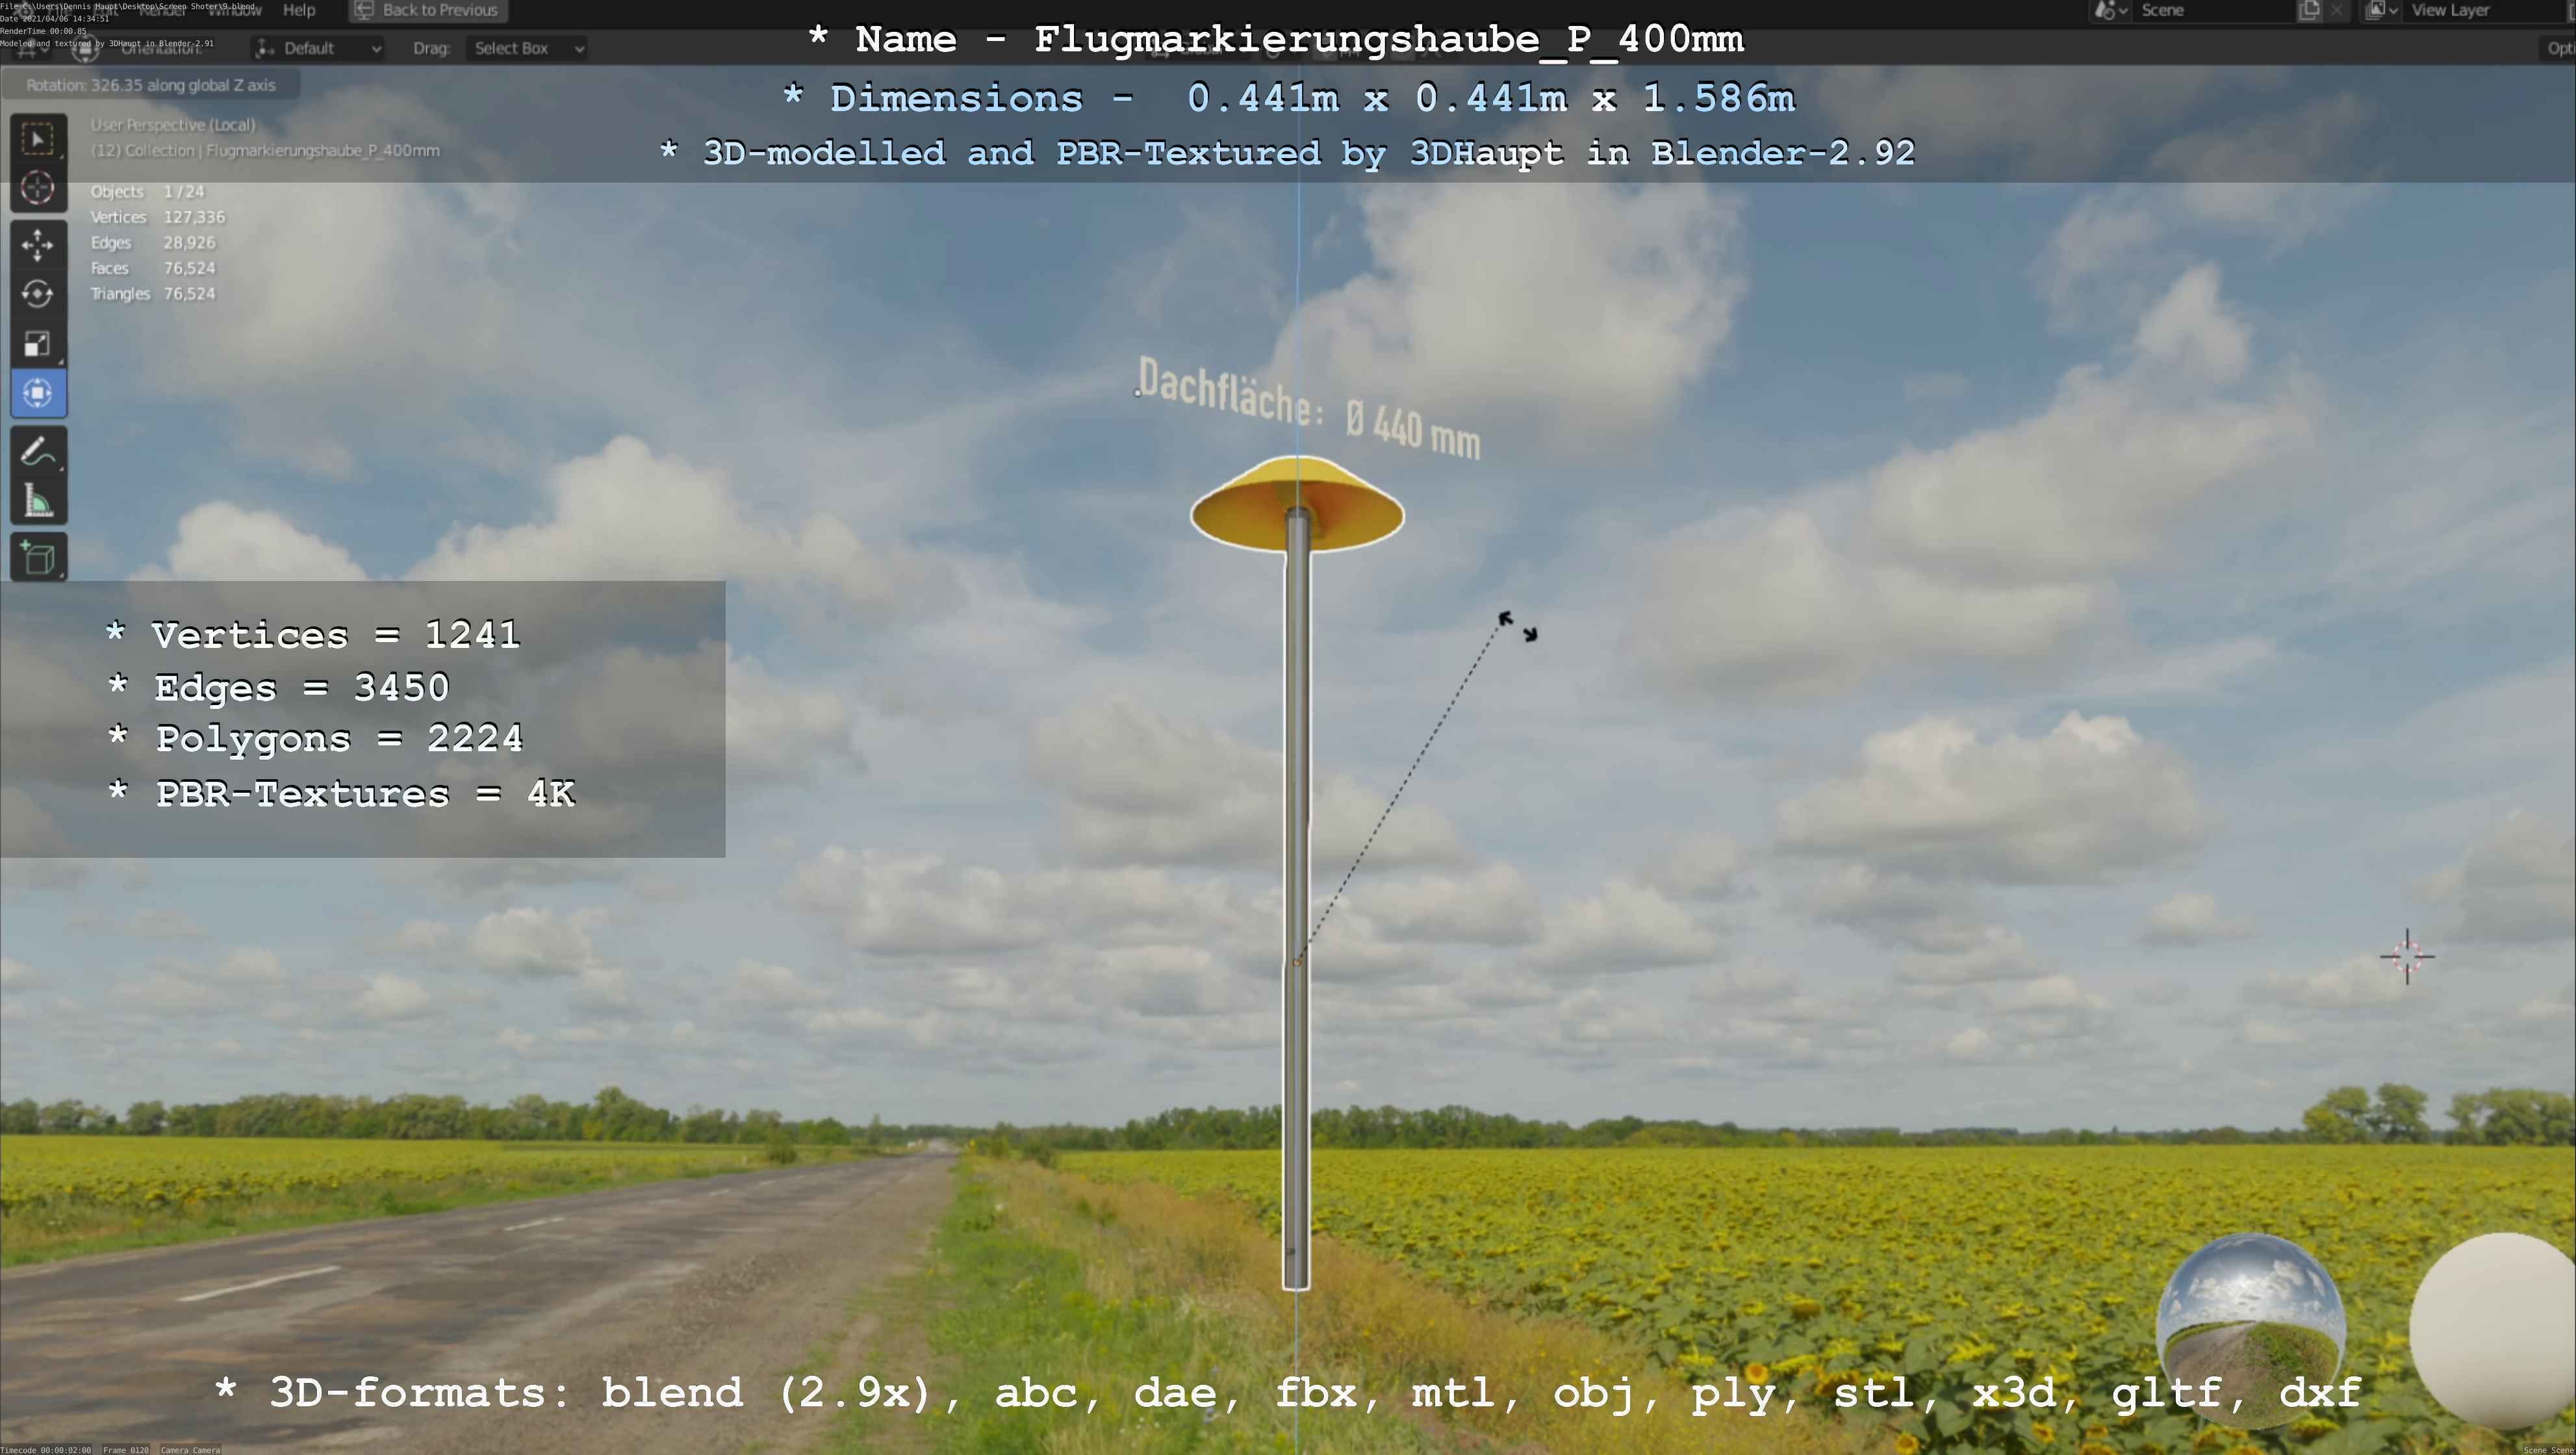Viewport: 2576px width, 1455px height.
Task: Open the Default orientation dropdown
Action: point(318,48)
